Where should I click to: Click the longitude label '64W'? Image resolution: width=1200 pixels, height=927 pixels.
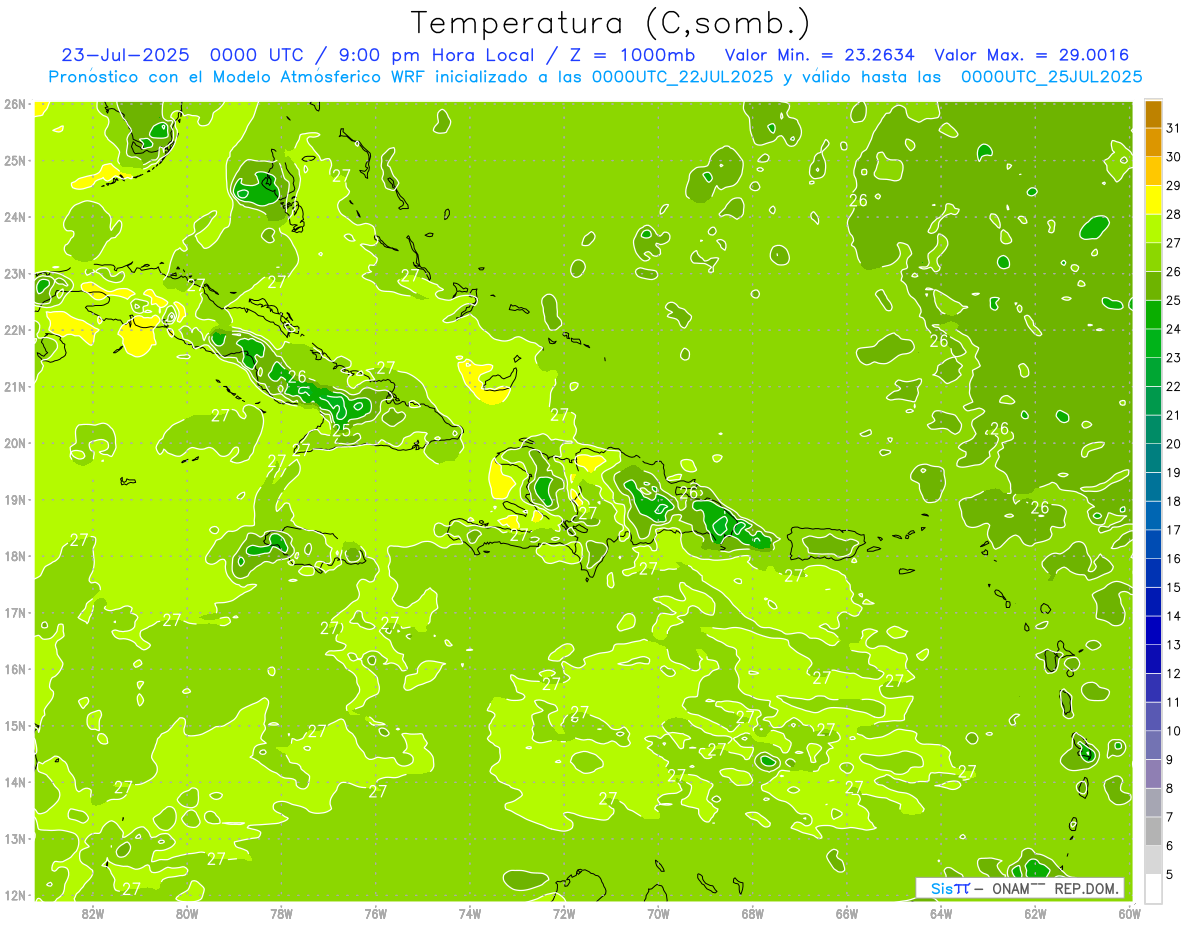[941, 913]
